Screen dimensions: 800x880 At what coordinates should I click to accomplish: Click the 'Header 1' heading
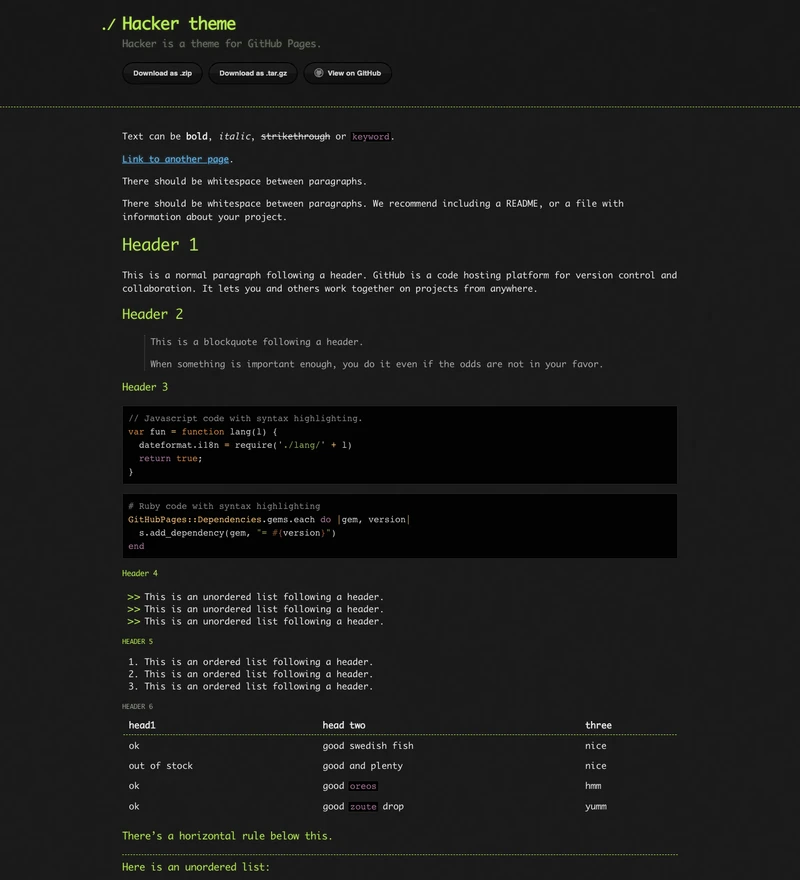(x=160, y=245)
